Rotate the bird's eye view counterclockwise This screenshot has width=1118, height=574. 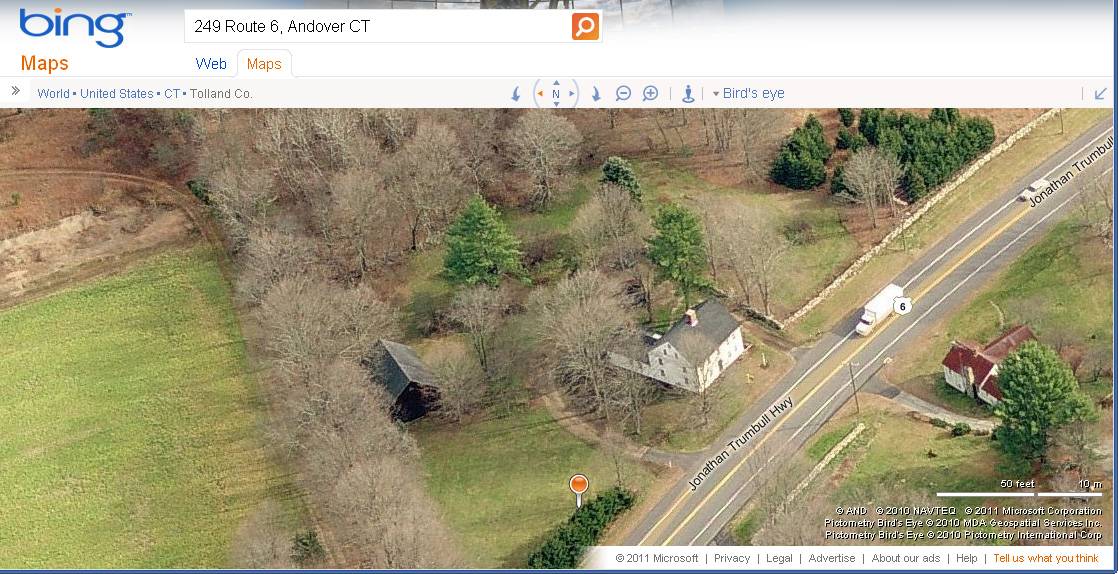tap(516, 94)
